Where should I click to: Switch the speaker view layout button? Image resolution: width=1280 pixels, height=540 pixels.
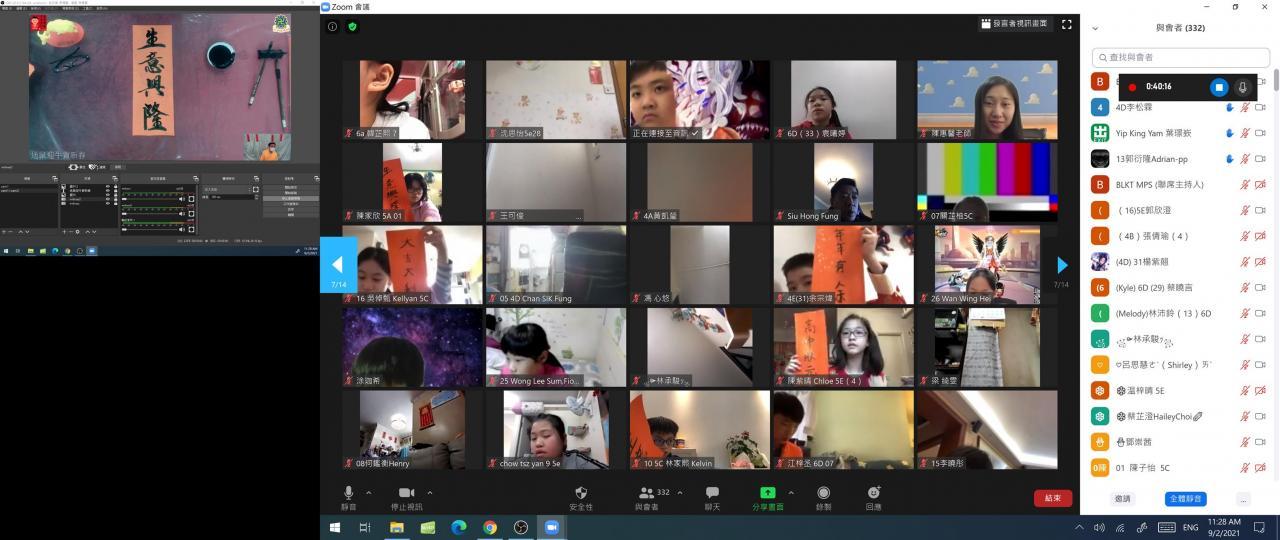click(1014, 24)
